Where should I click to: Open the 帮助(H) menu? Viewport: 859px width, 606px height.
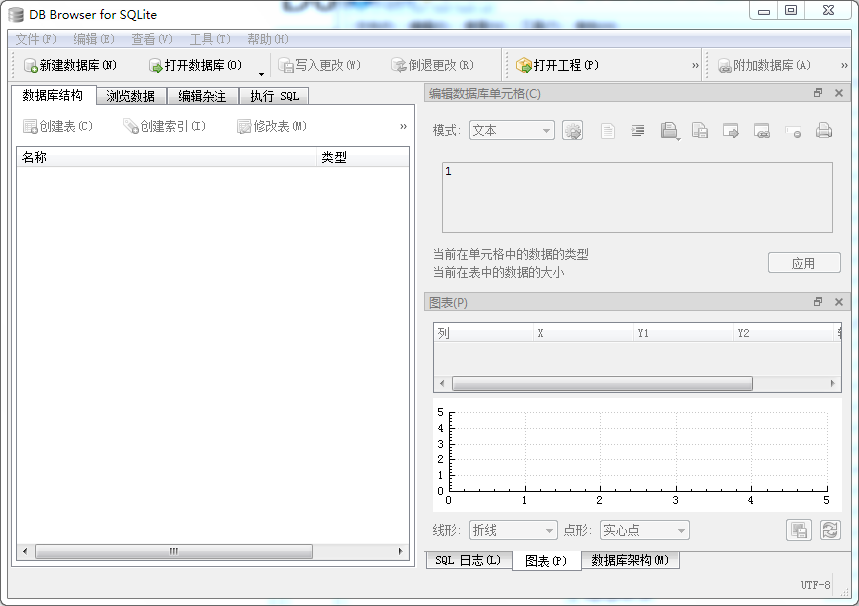[267, 39]
